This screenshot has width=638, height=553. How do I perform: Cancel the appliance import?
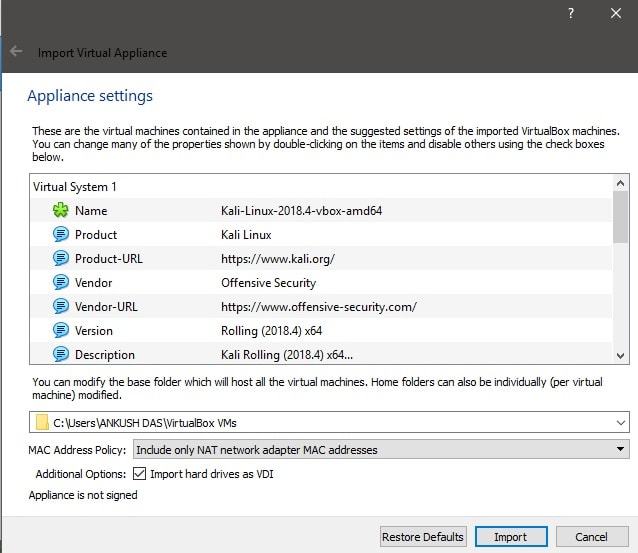(x=591, y=537)
